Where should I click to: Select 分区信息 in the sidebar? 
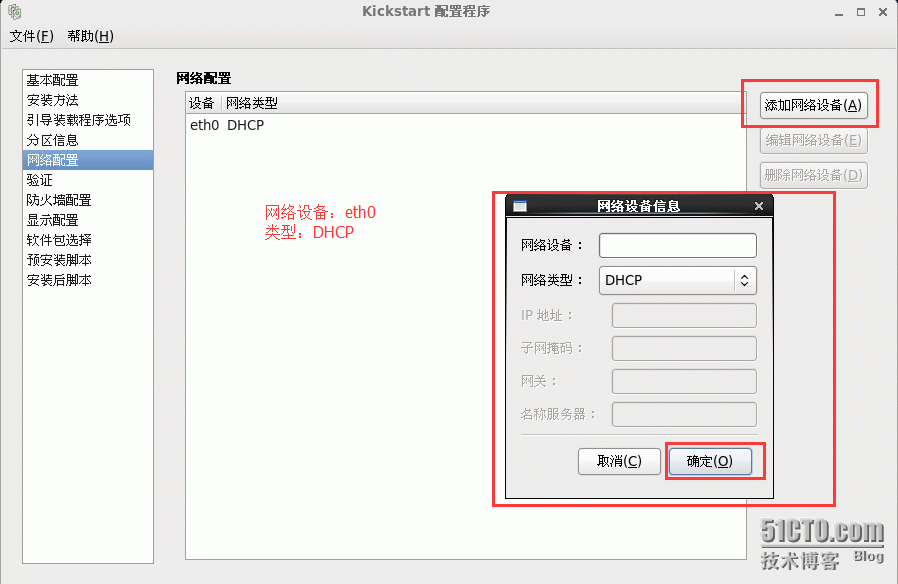tap(88, 140)
